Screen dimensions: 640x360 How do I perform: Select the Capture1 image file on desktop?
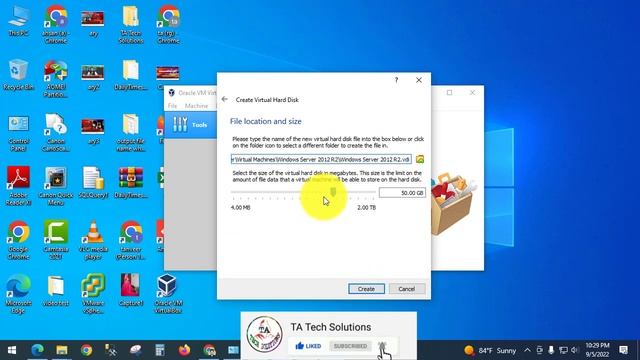coord(131,291)
